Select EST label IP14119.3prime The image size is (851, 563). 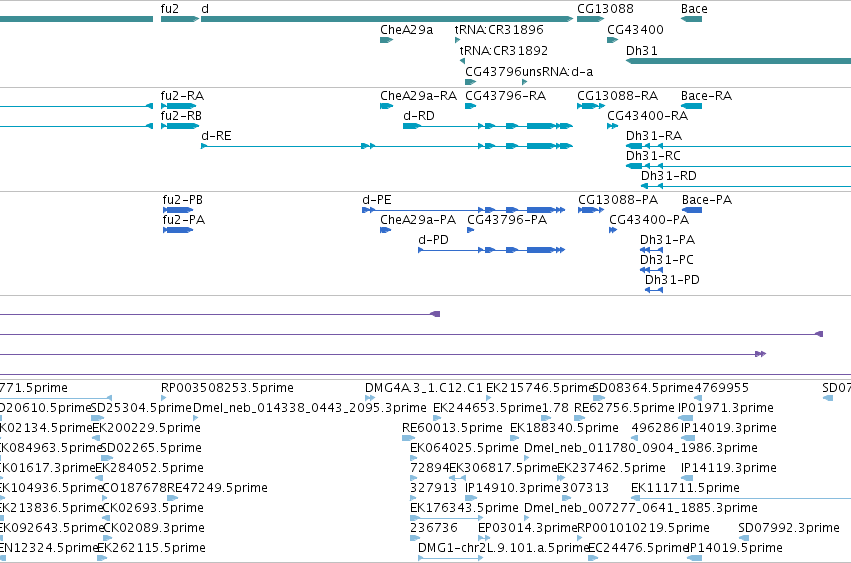click(728, 468)
